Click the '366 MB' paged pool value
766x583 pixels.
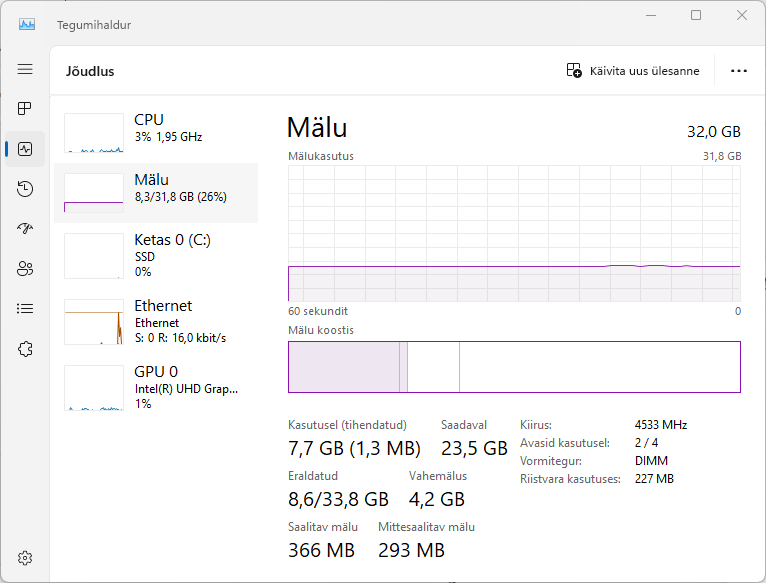[321, 550]
